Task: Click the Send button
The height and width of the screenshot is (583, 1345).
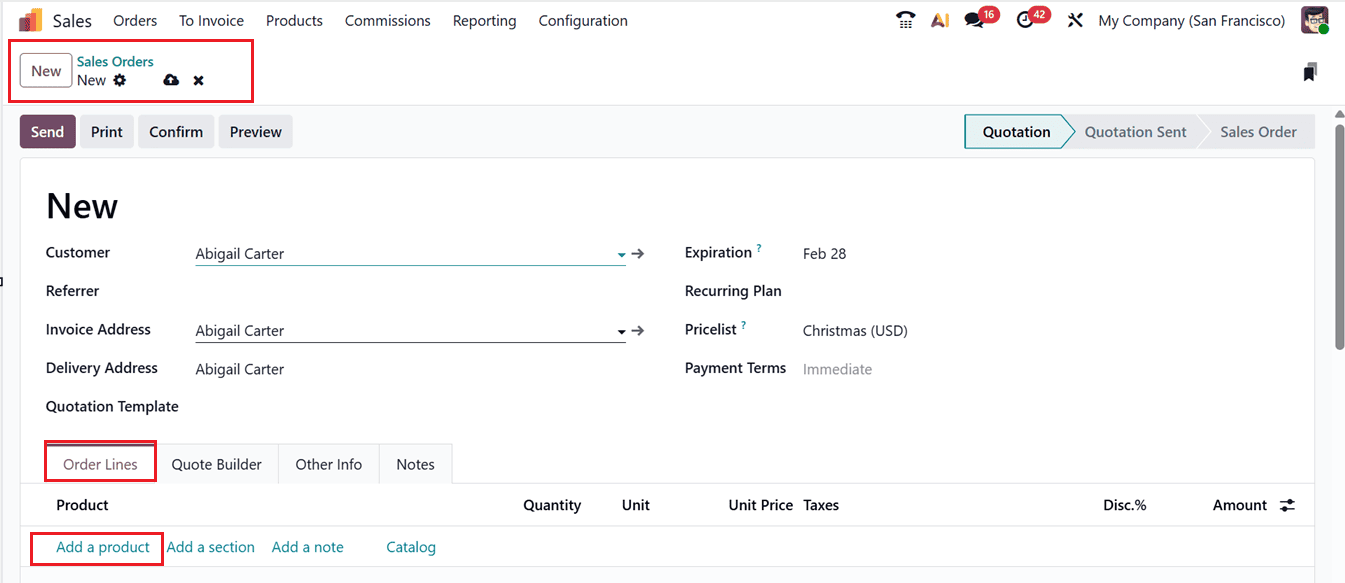Action: [47, 131]
